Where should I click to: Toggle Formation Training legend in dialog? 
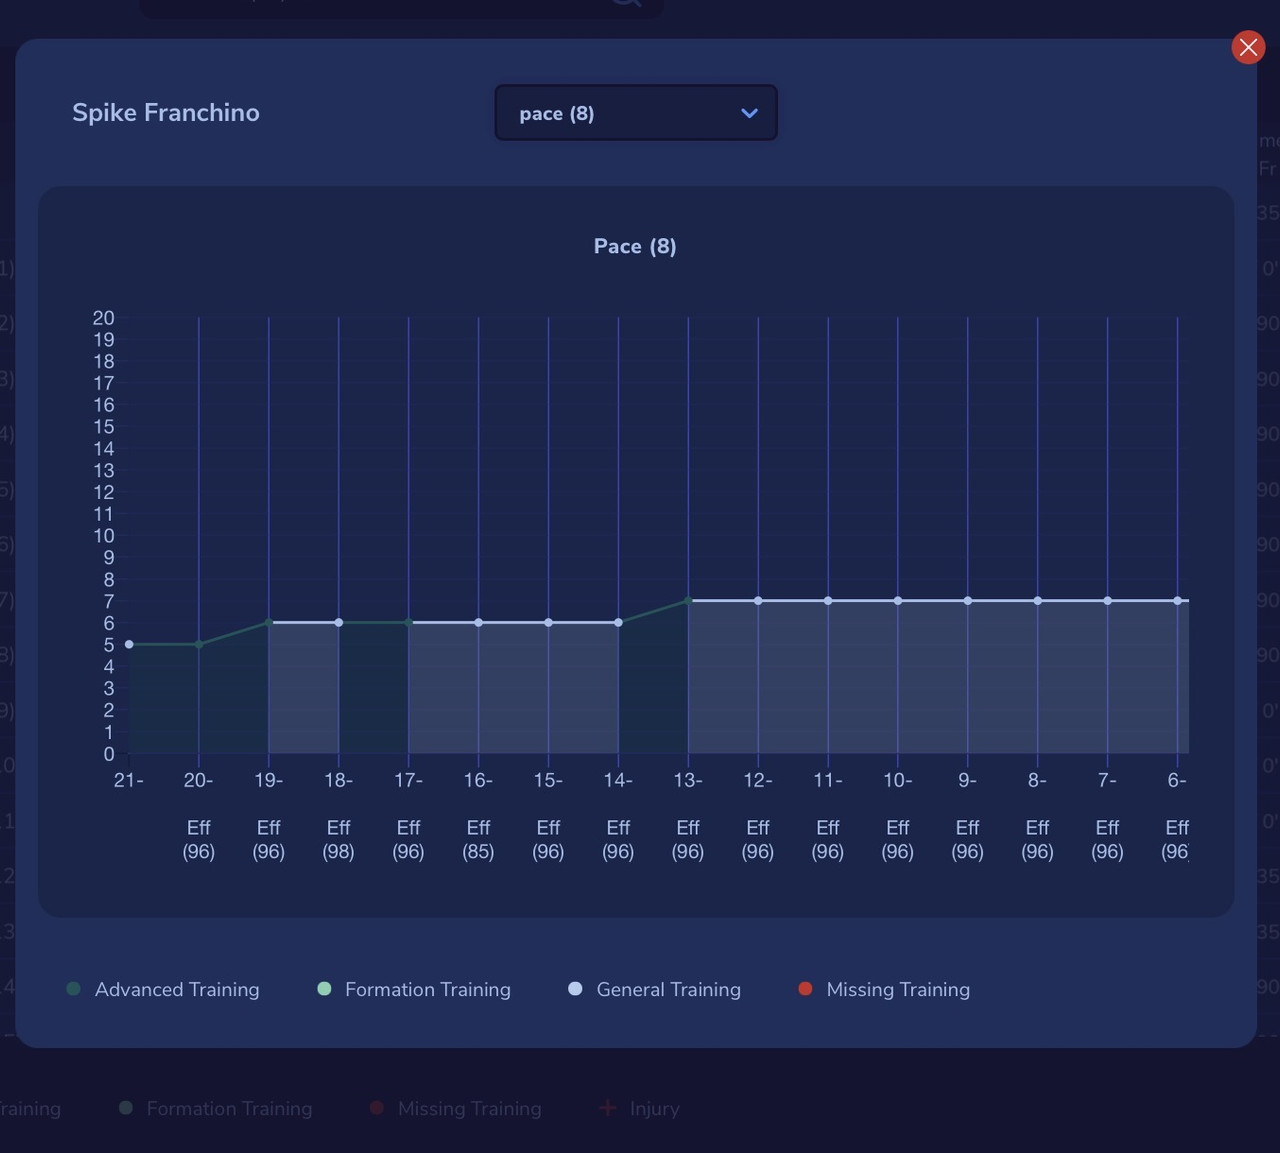click(414, 989)
